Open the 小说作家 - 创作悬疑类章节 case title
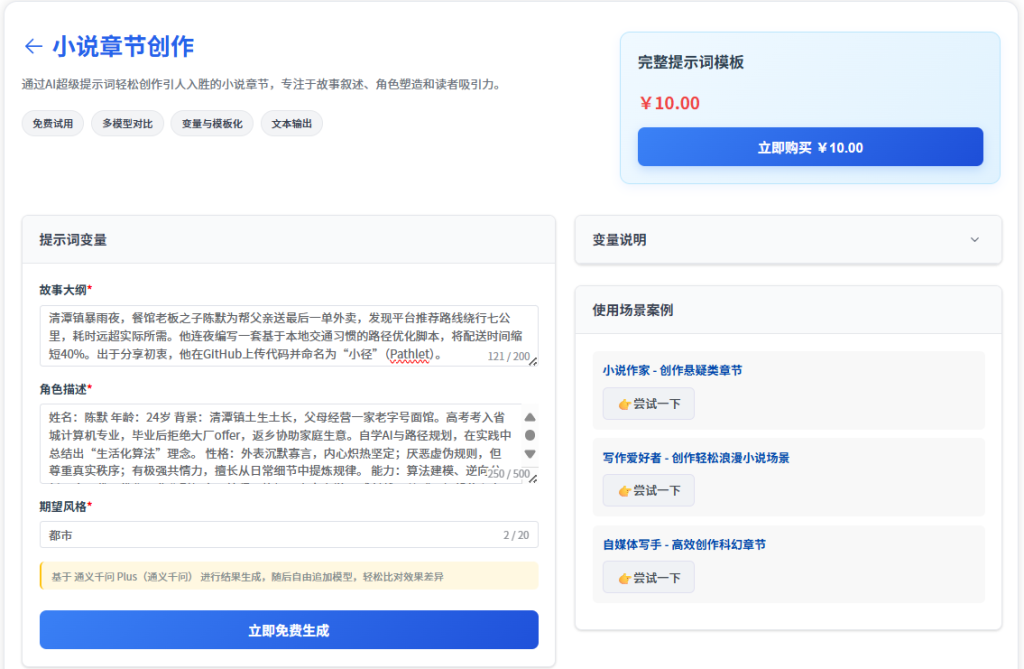The image size is (1024, 669). [672, 370]
